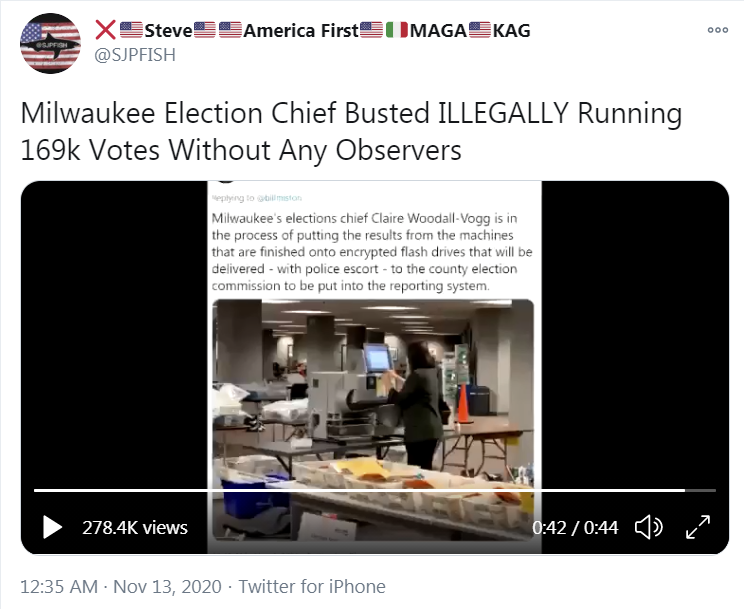The image size is (744, 609).
Task: Mute the video with the speaker icon
Action: pyautogui.click(x=649, y=527)
